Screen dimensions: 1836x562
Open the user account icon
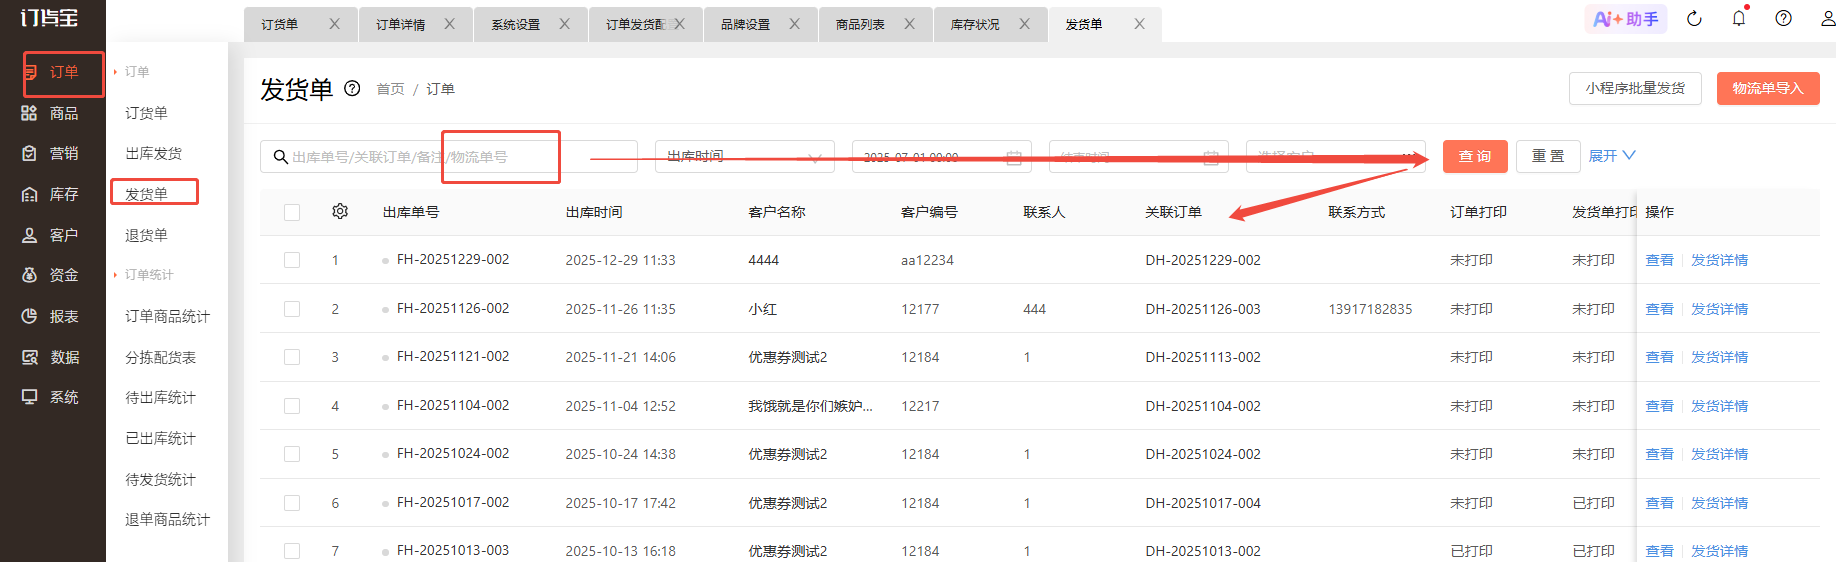pos(1827,18)
